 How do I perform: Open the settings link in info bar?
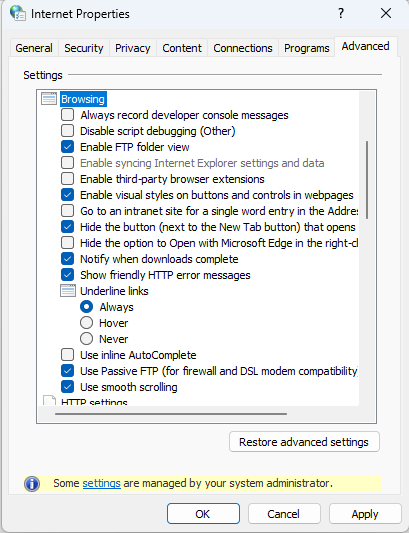point(101,483)
